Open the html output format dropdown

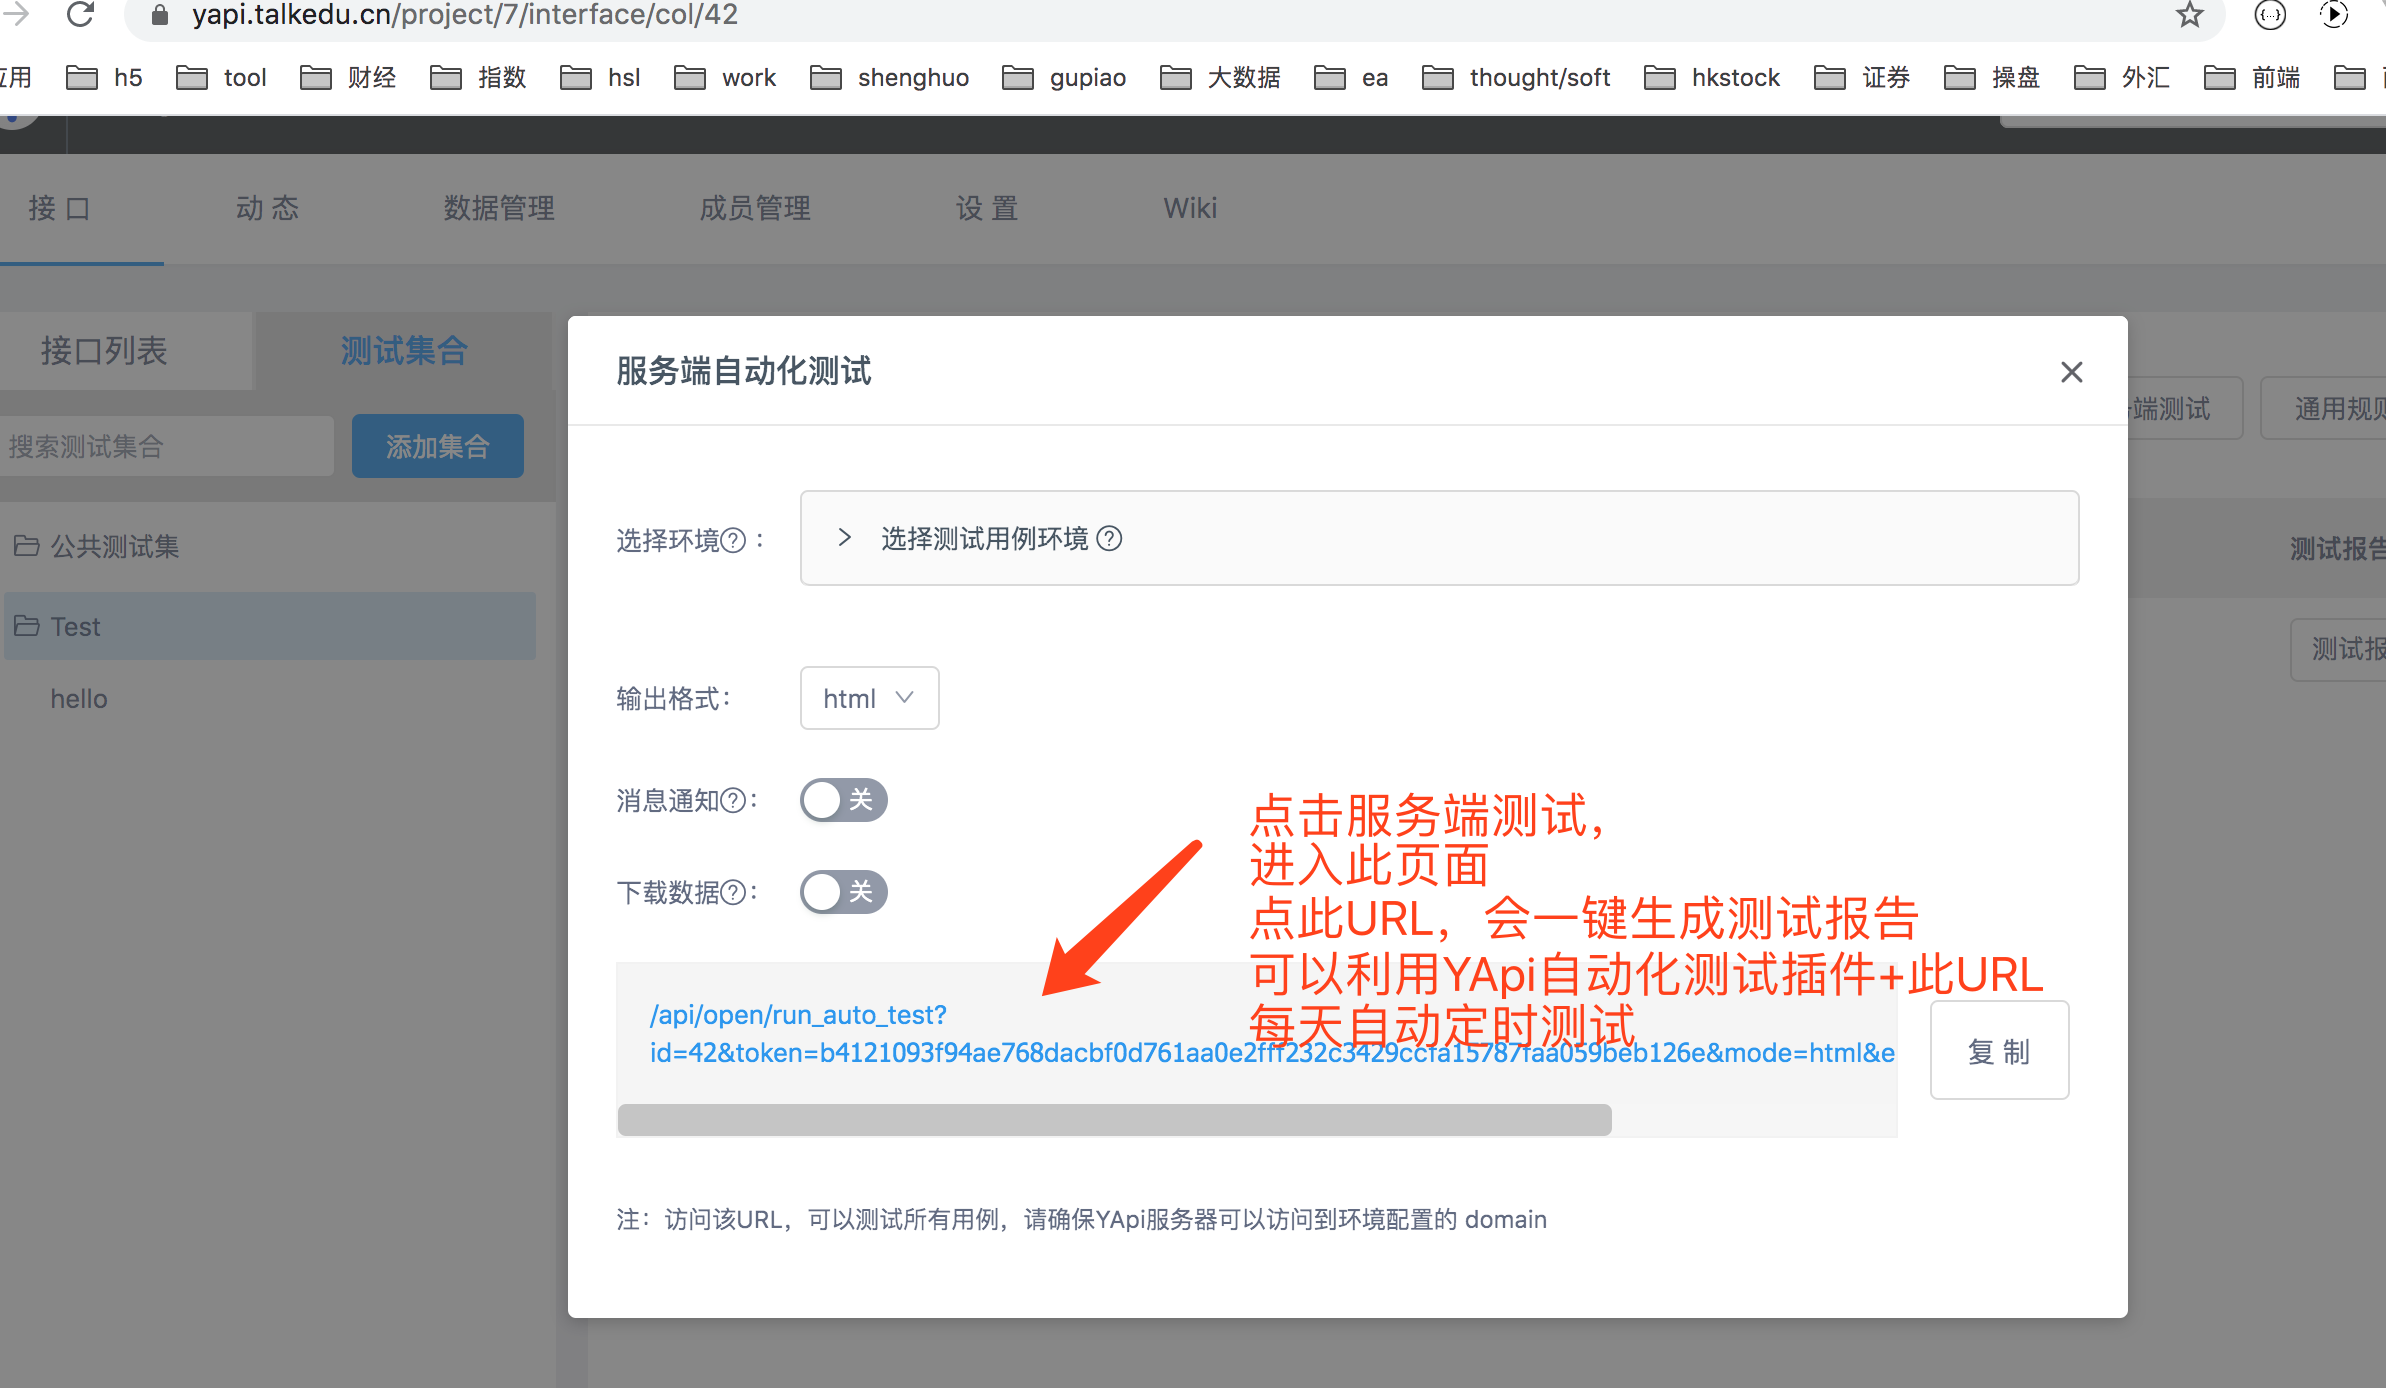[x=870, y=698]
